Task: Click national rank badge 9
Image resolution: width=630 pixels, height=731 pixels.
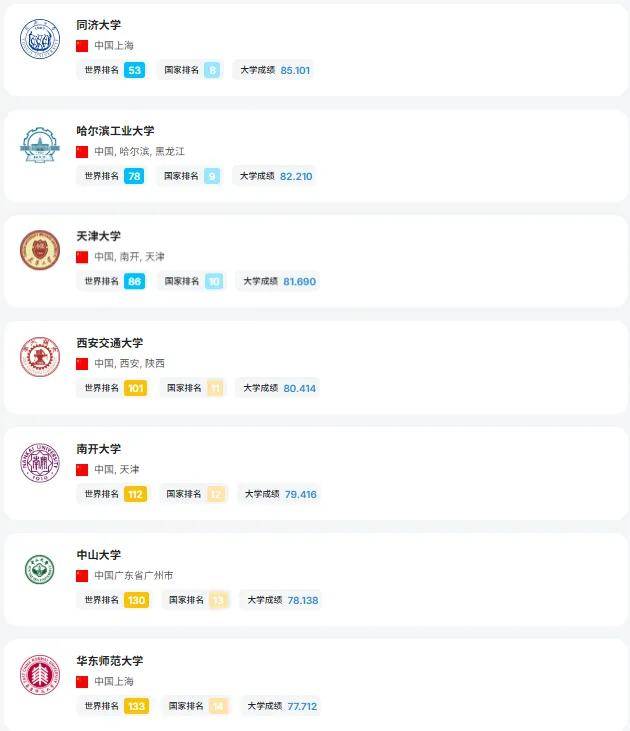Action: coord(212,176)
